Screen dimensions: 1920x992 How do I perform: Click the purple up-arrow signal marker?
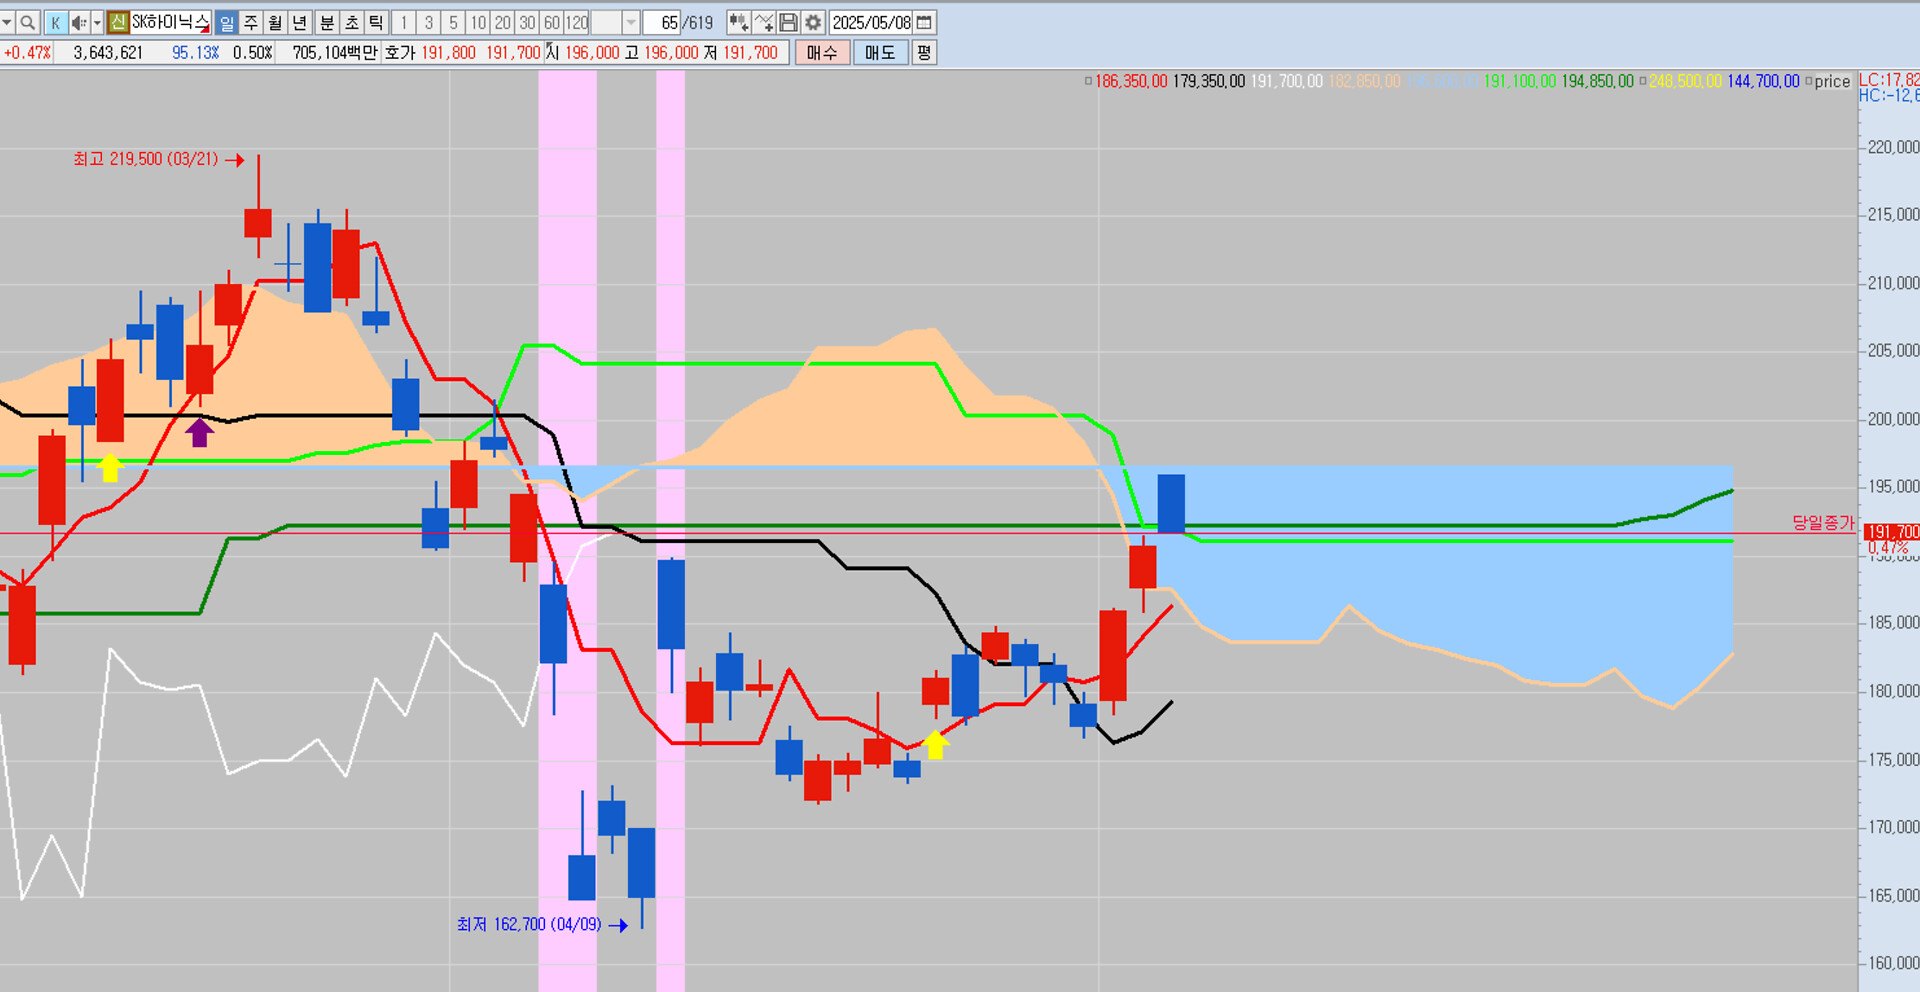(x=200, y=432)
